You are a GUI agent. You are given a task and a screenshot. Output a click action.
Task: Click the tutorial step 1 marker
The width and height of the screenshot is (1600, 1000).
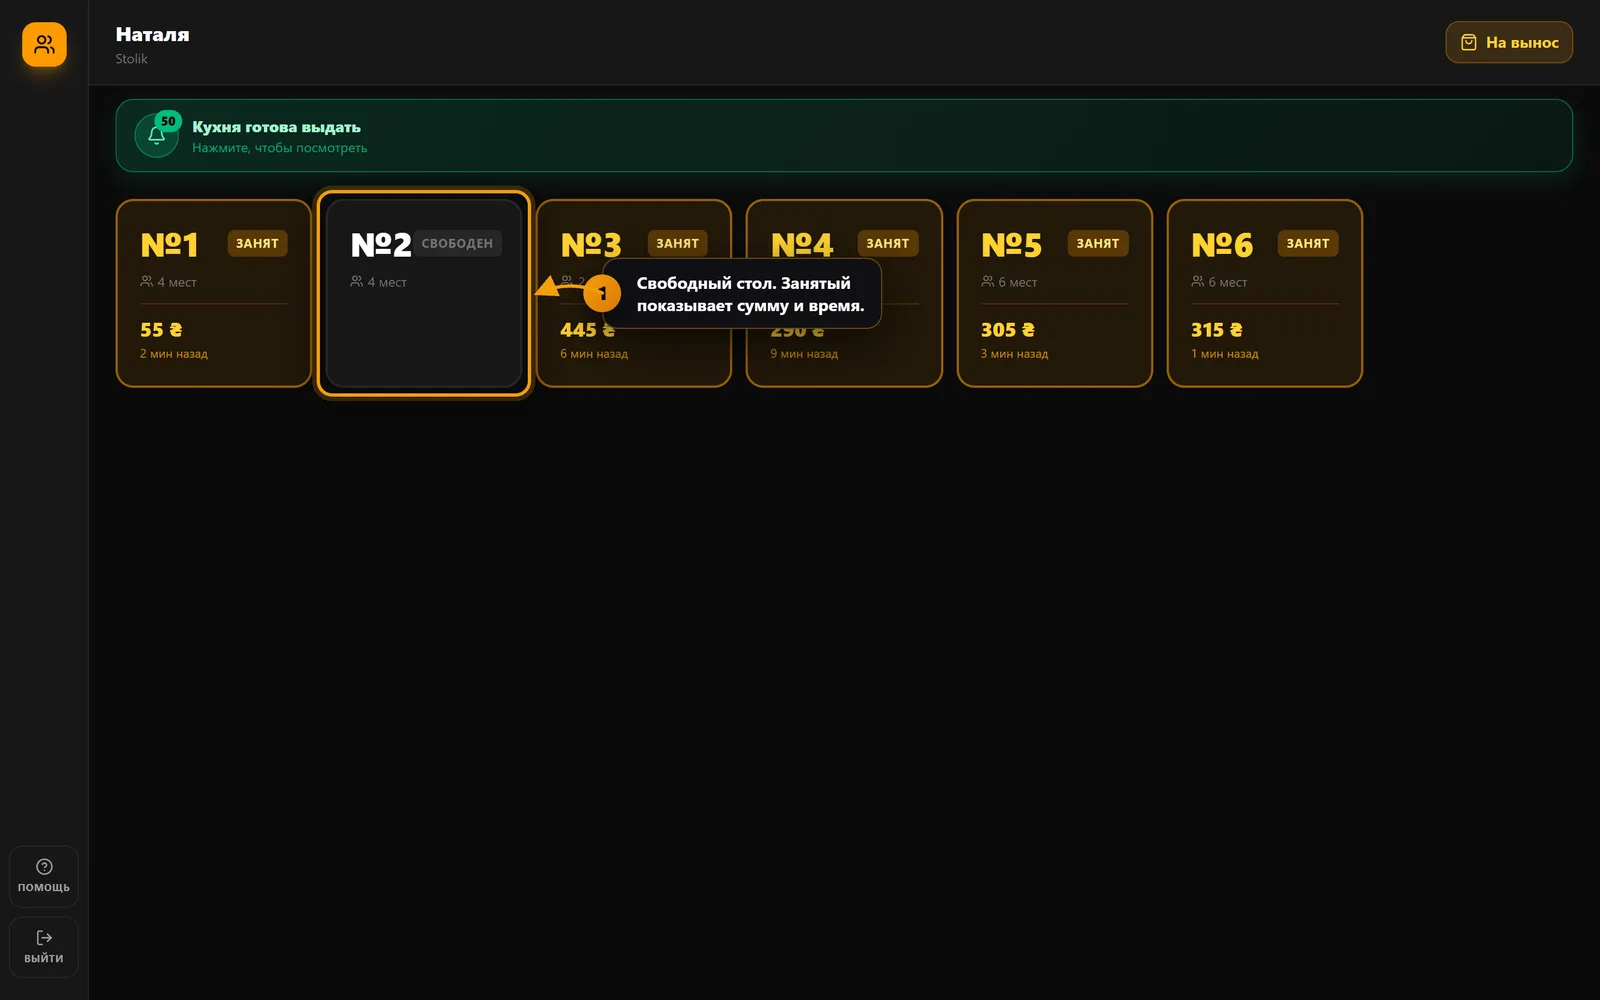[602, 293]
